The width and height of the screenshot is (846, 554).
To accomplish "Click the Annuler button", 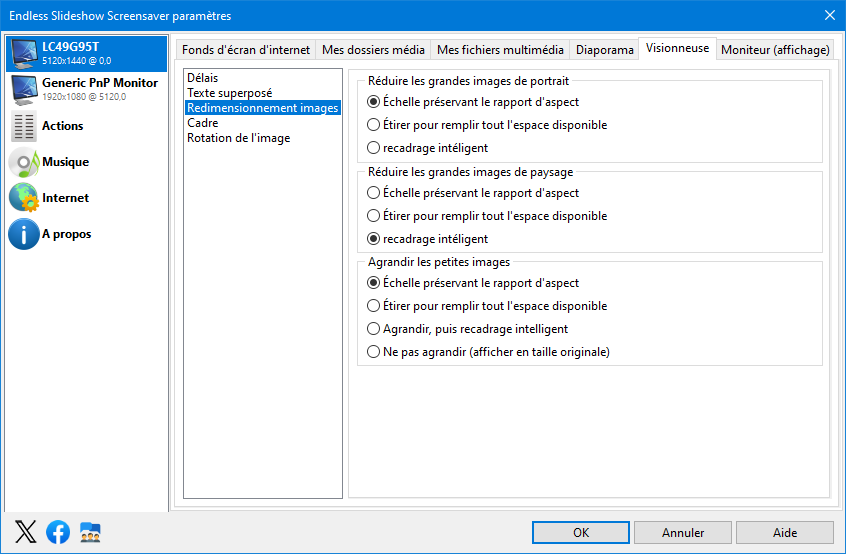I will pyautogui.click(x=683, y=532).
